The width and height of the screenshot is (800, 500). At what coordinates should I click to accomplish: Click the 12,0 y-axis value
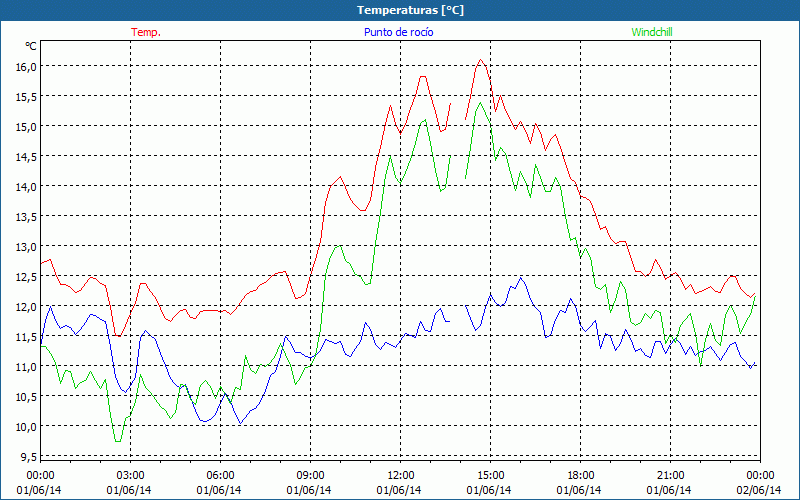(26, 307)
